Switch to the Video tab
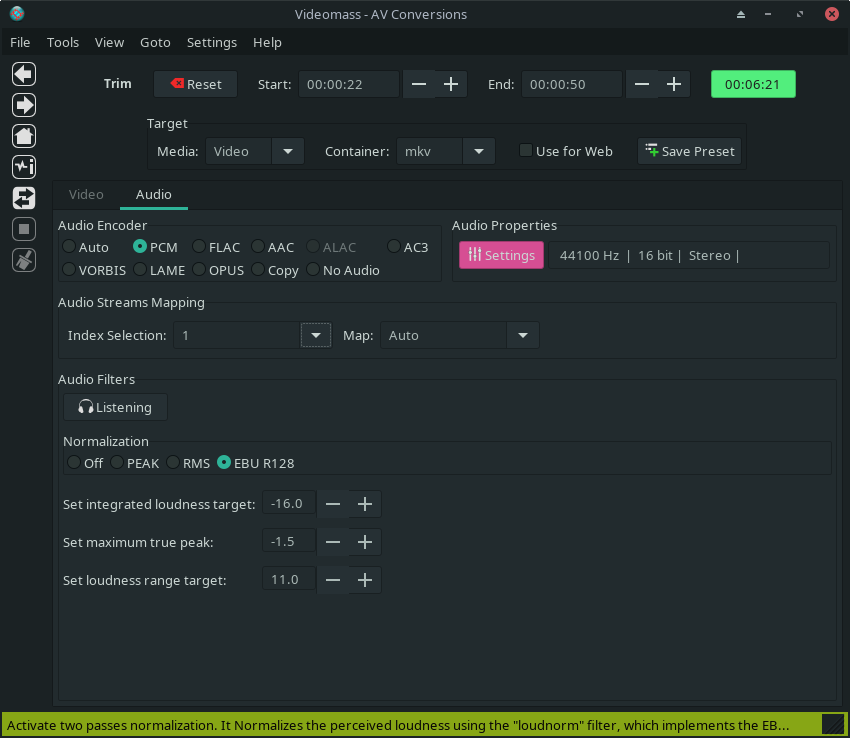Screen dimensions: 850x738 point(86,195)
